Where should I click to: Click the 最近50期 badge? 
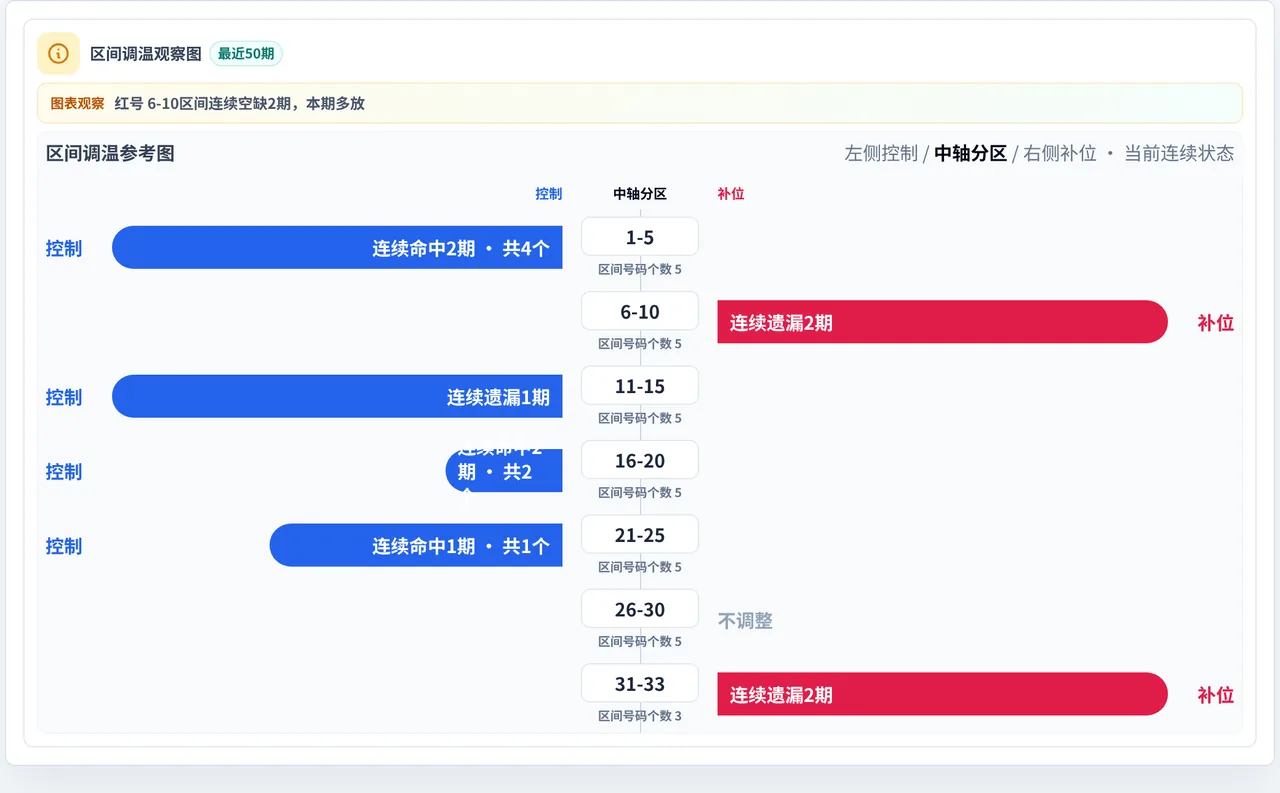[x=246, y=53]
